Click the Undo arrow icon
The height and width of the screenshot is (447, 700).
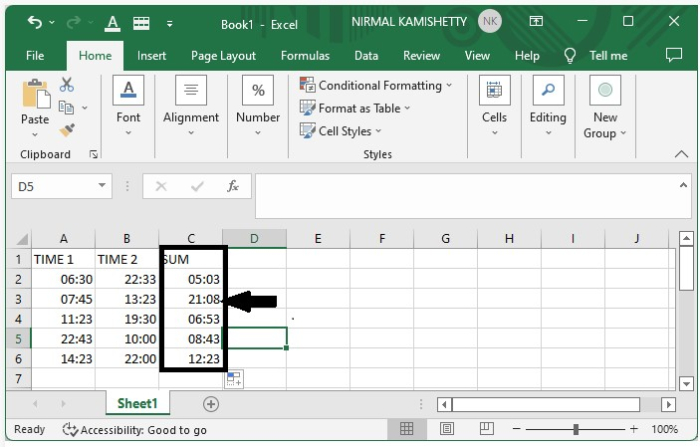pyautogui.click(x=34, y=22)
